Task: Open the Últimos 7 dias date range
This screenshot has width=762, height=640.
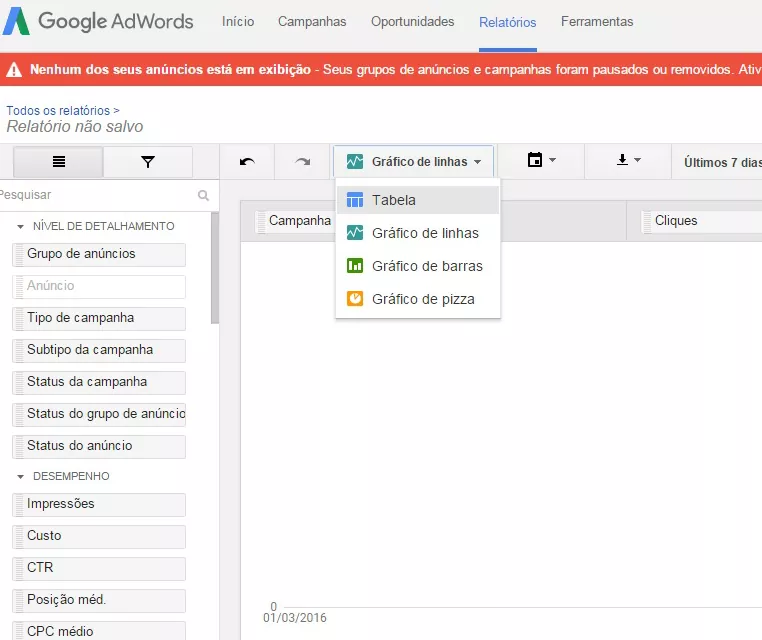Action: (722, 162)
